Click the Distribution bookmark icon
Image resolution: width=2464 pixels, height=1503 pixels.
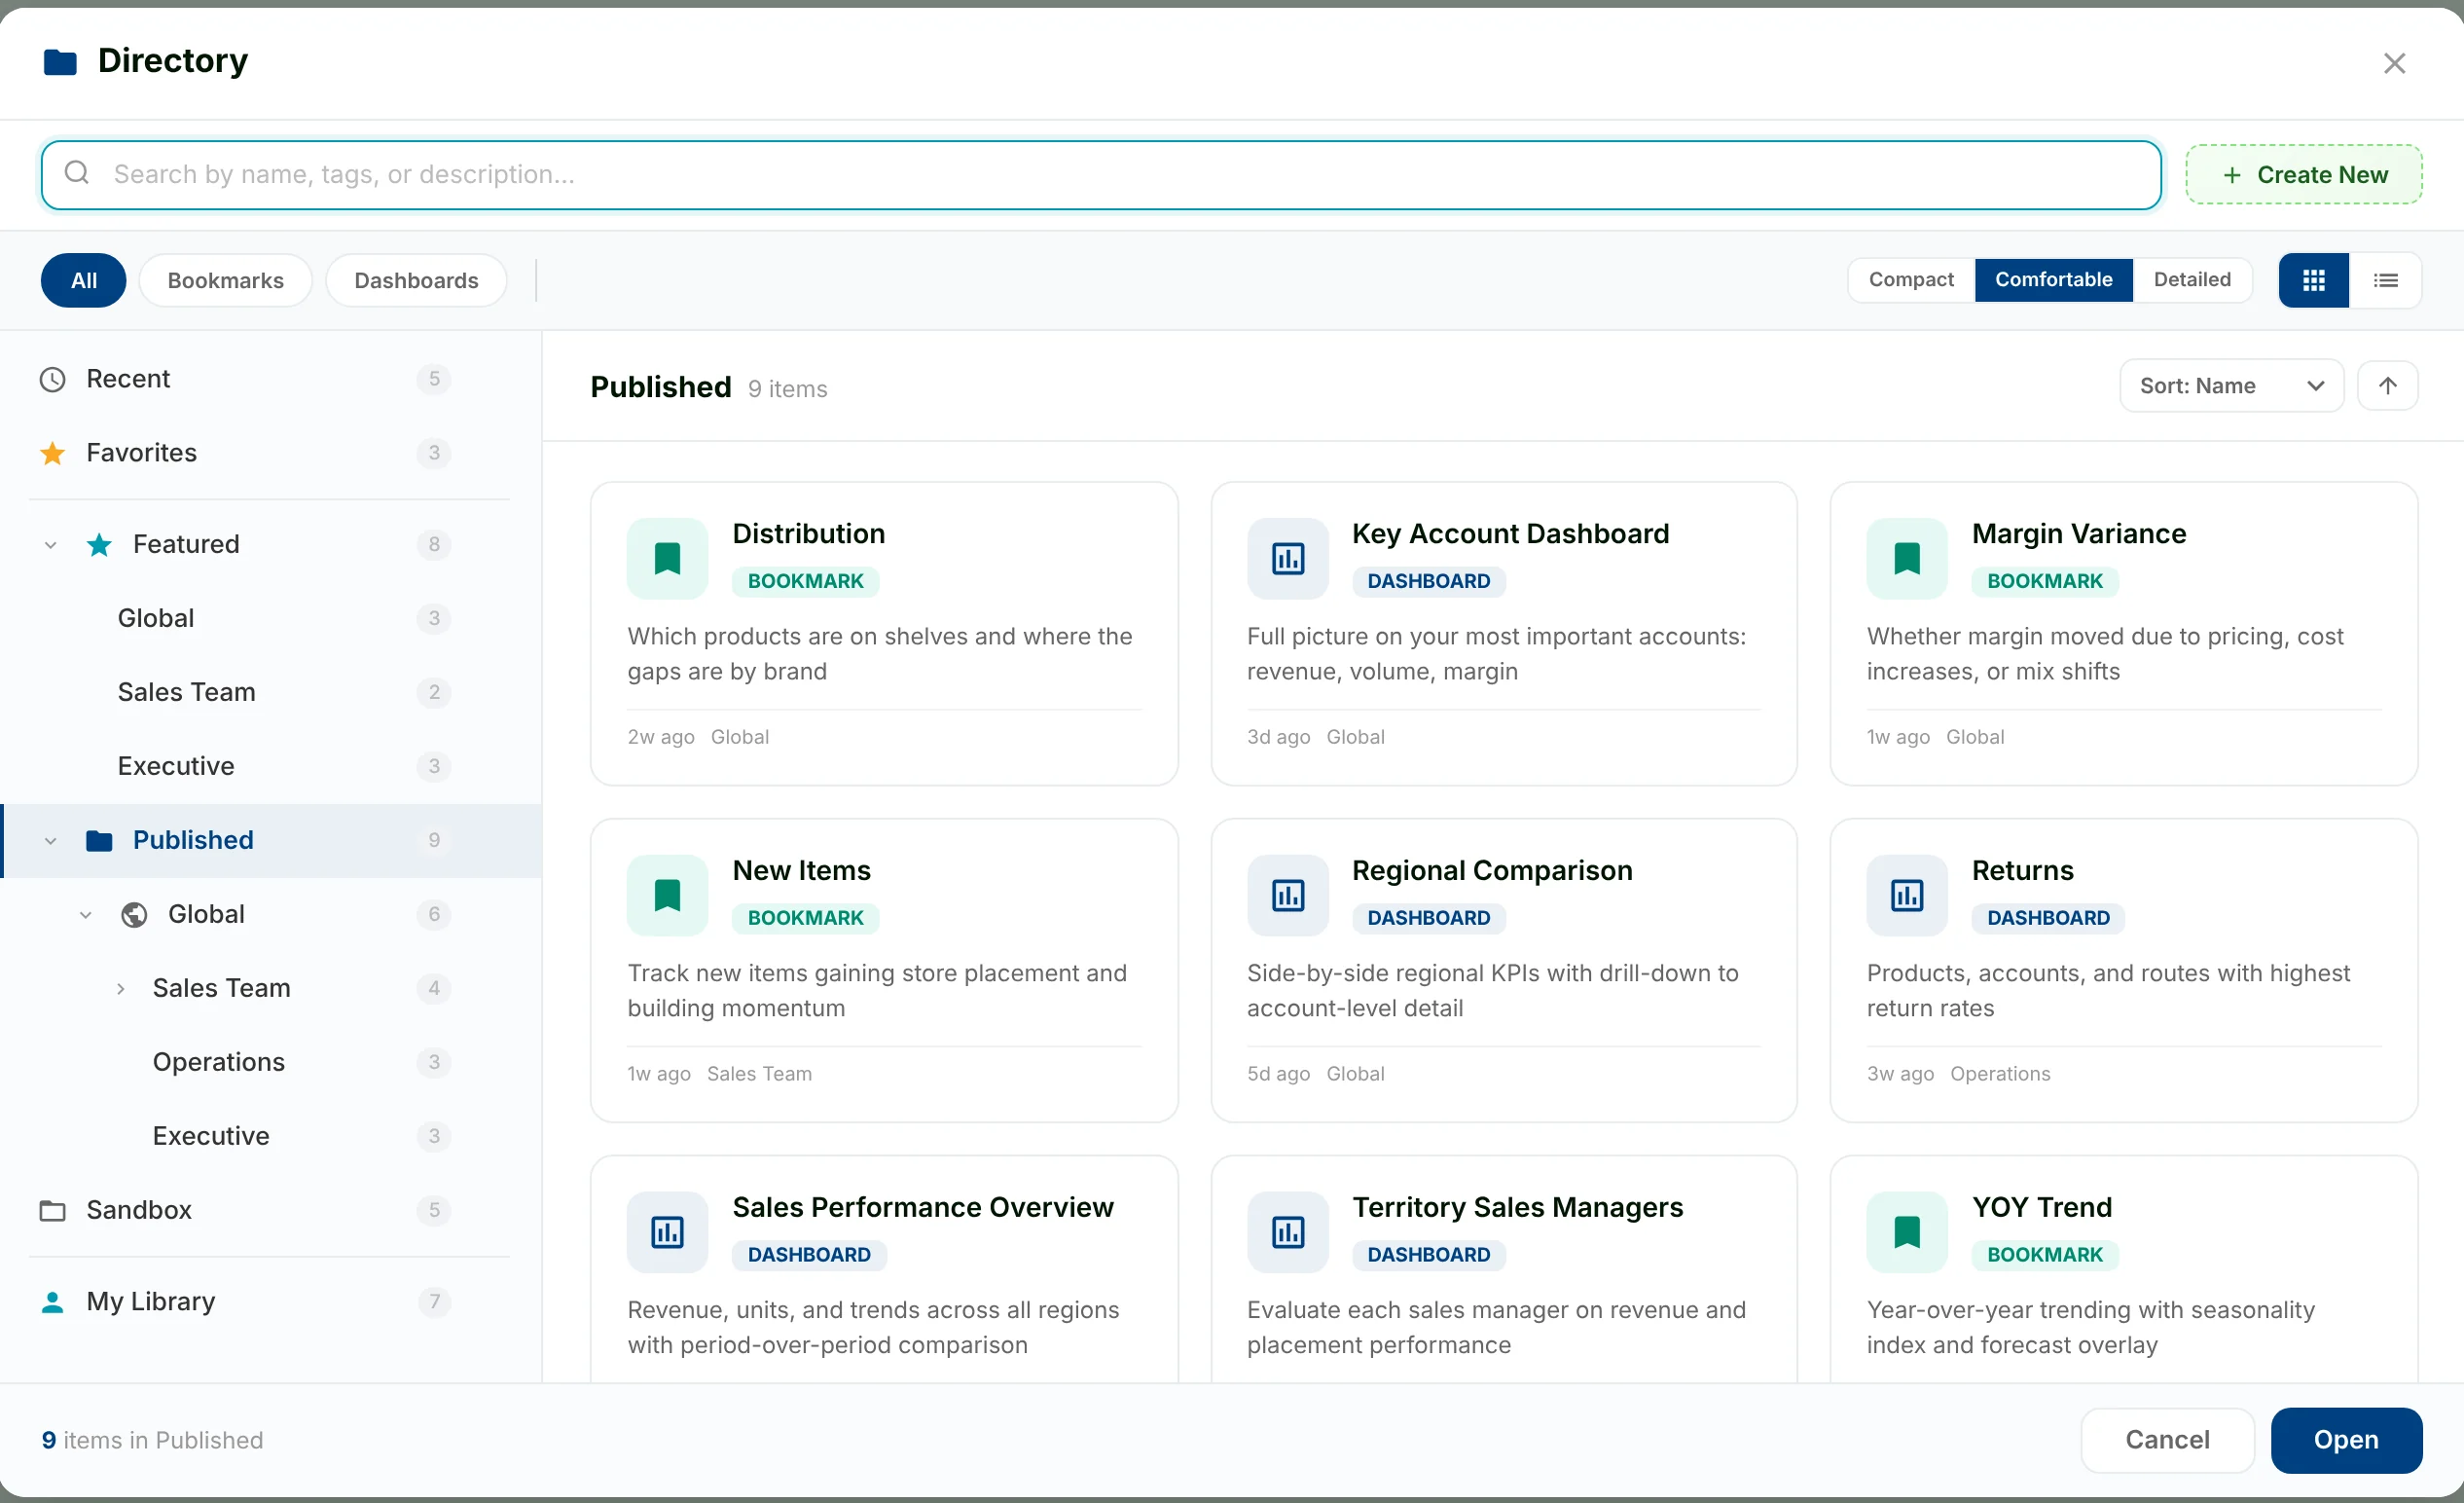tap(667, 558)
